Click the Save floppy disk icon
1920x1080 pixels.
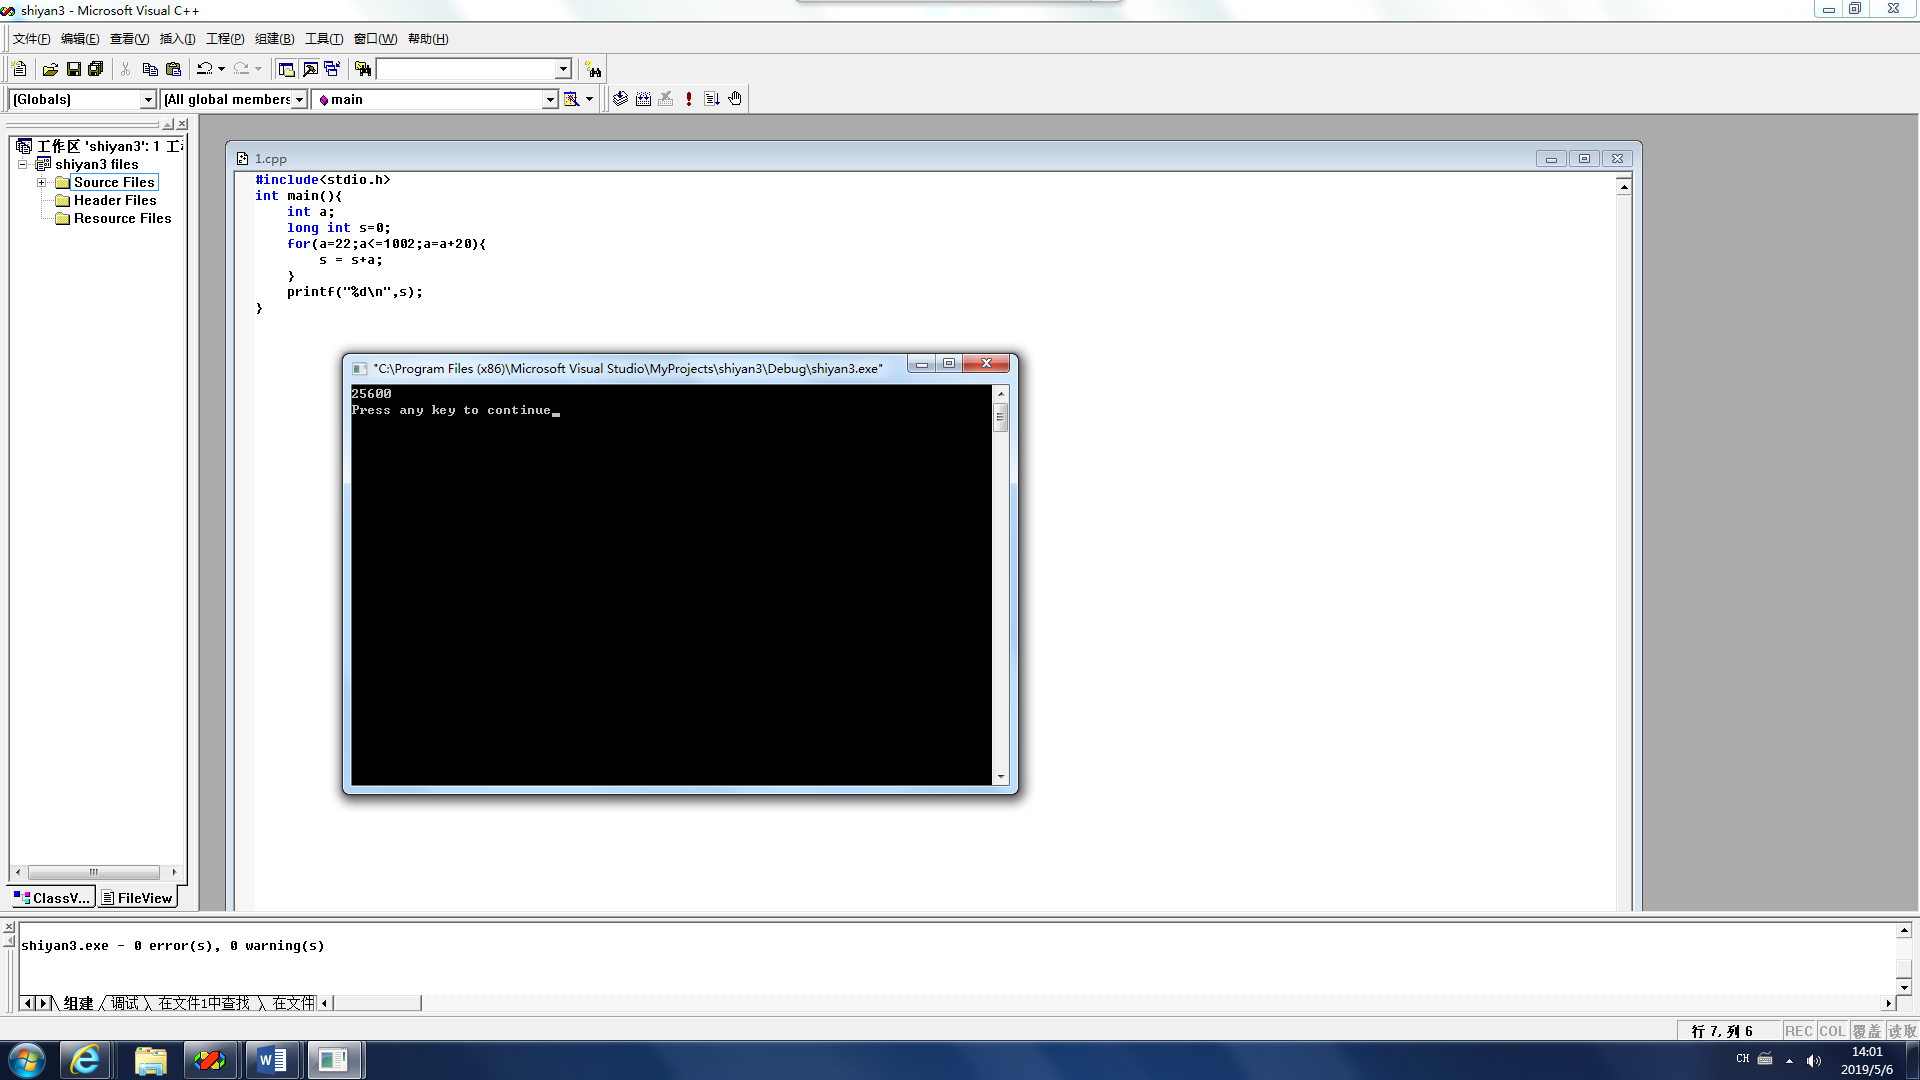point(73,69)
